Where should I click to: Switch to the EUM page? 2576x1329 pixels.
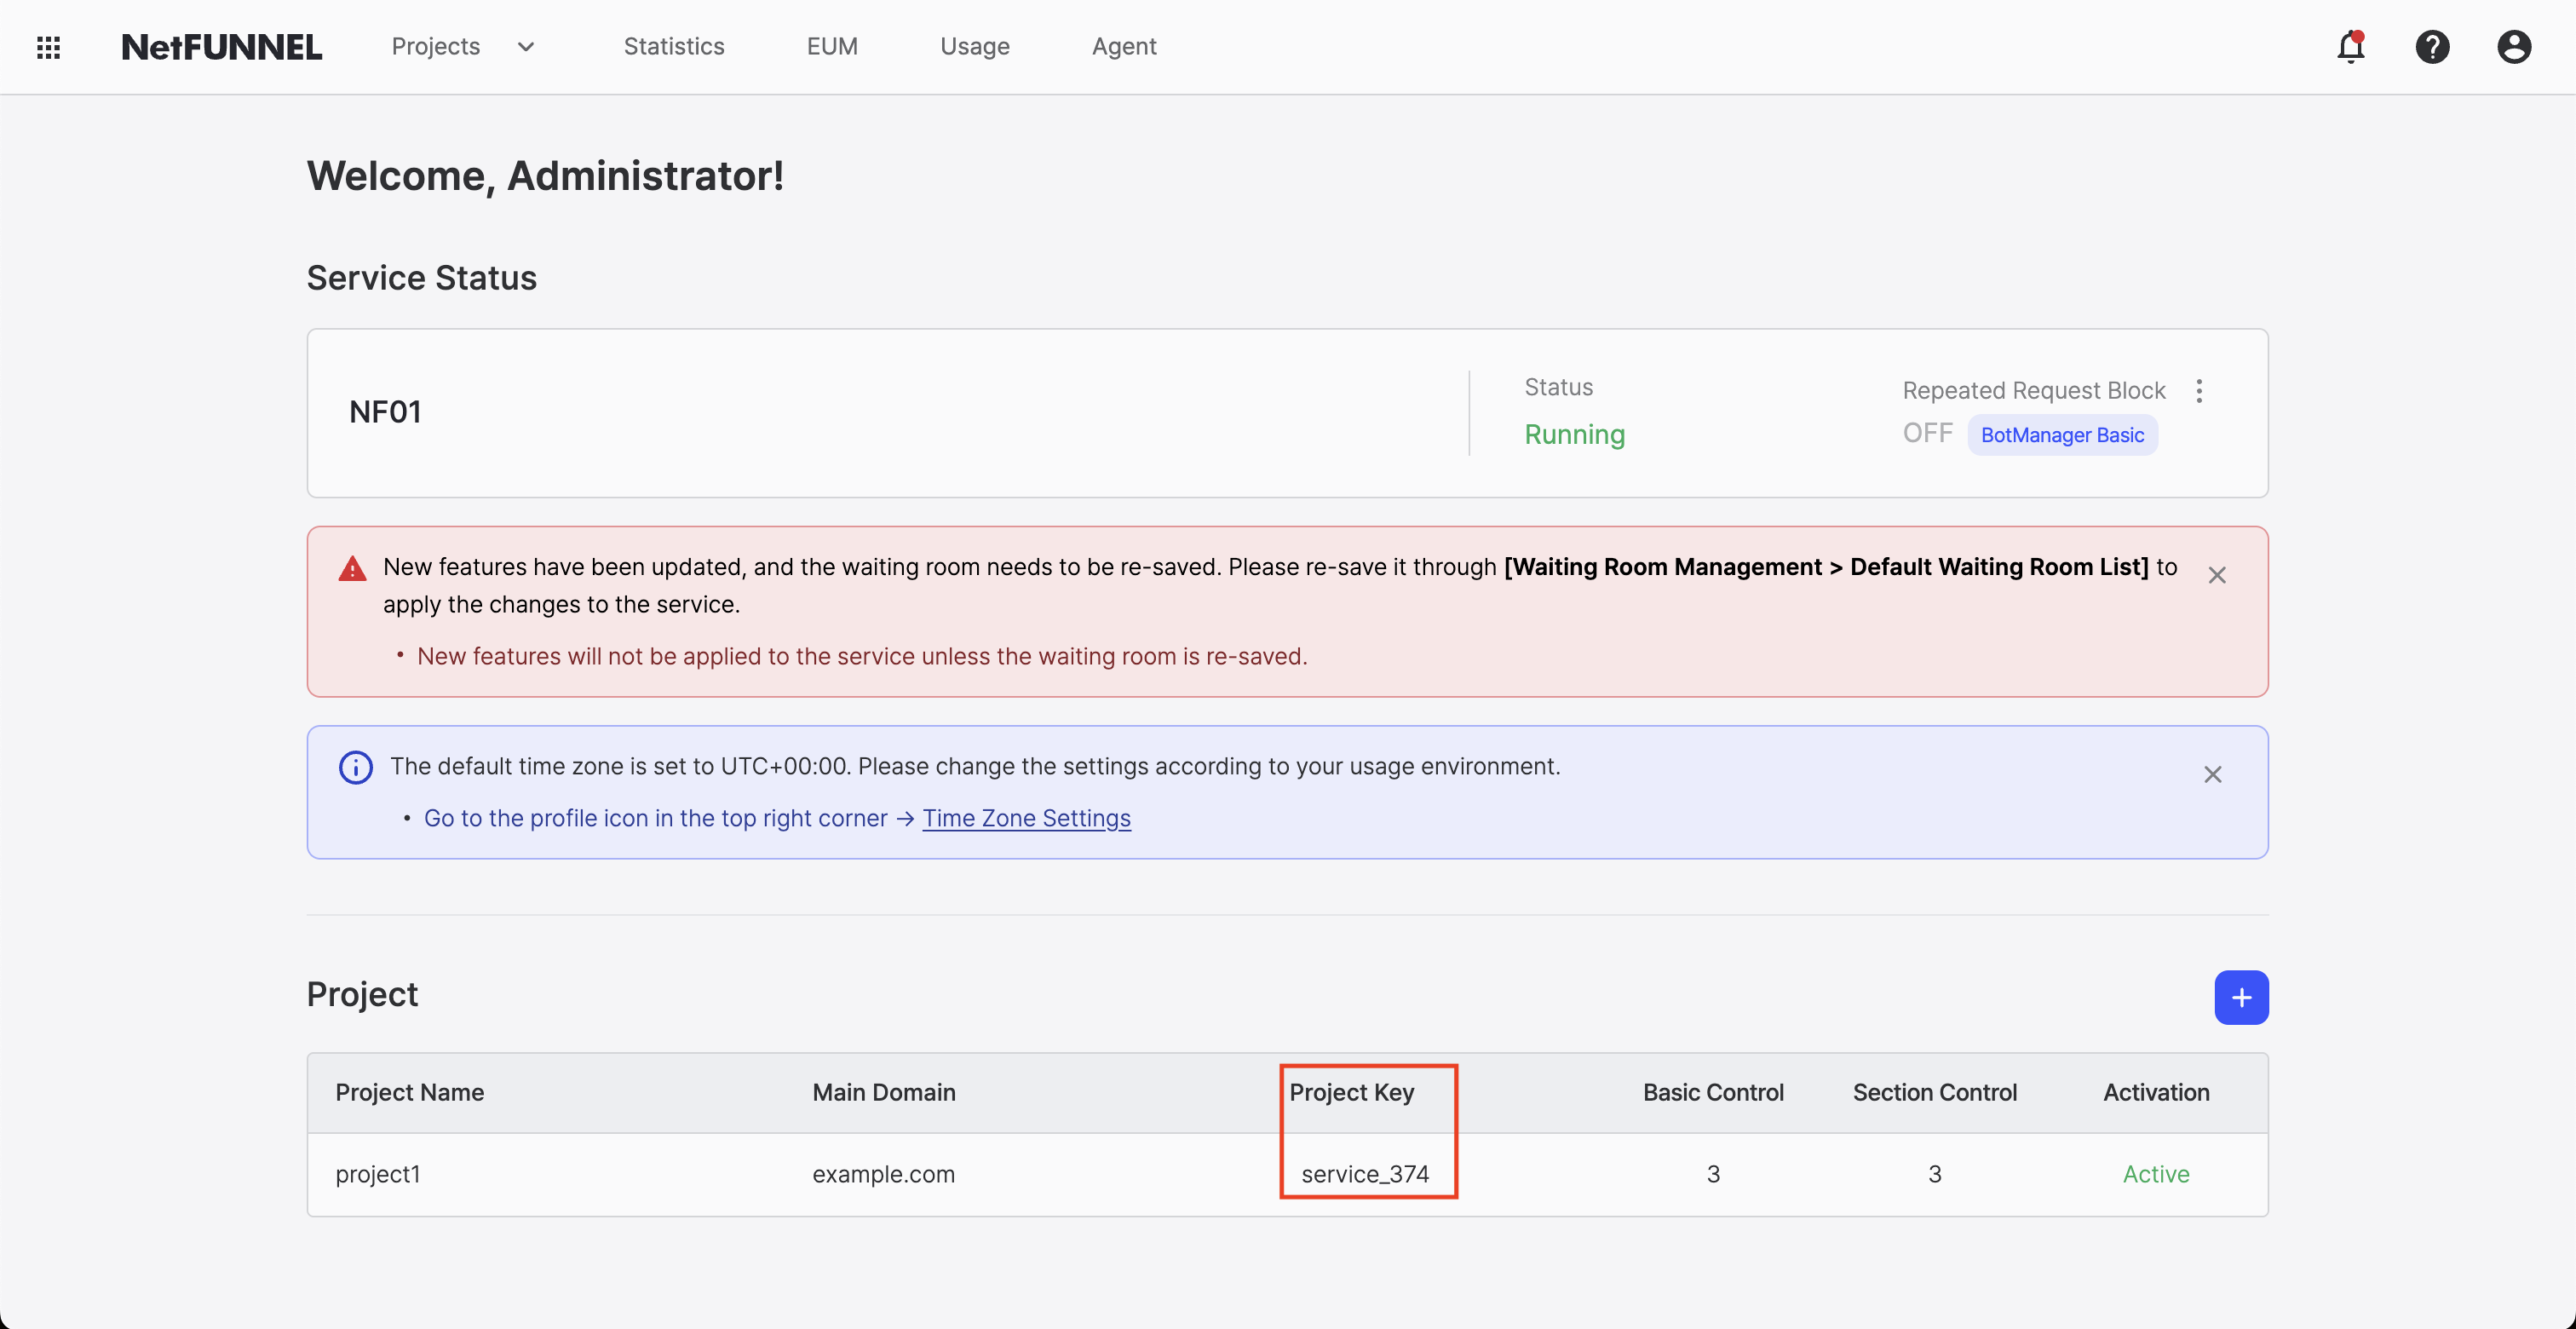[832, 47]
